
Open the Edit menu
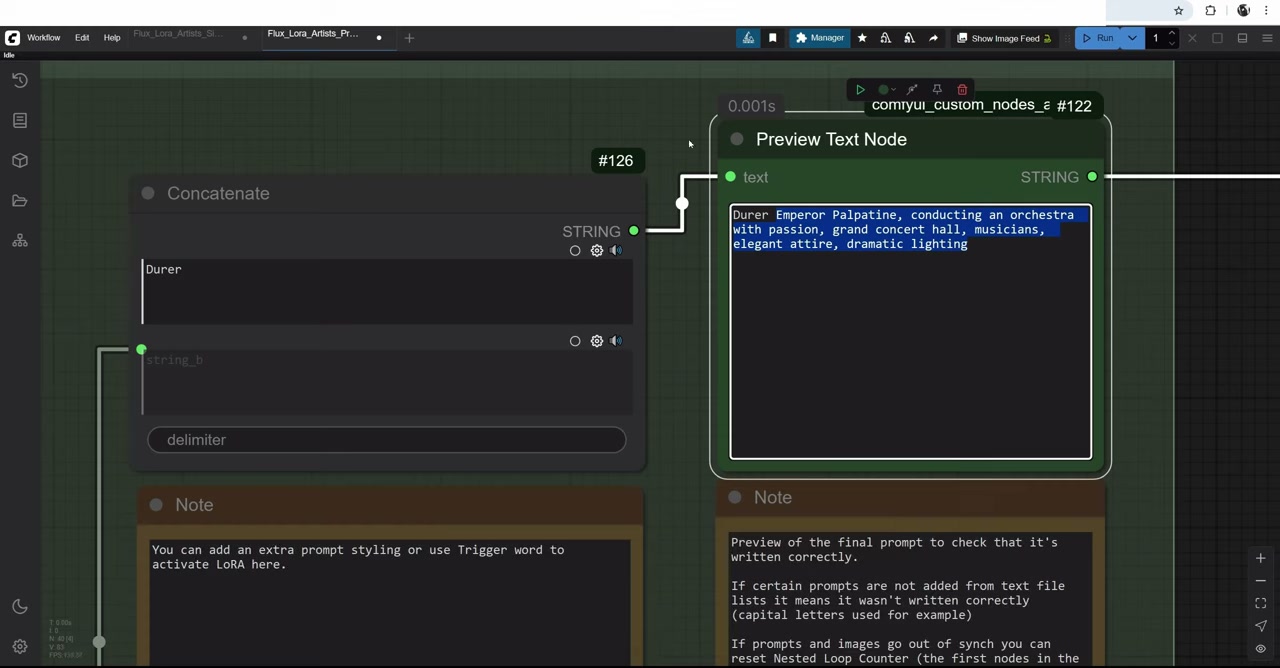(82, 38)
